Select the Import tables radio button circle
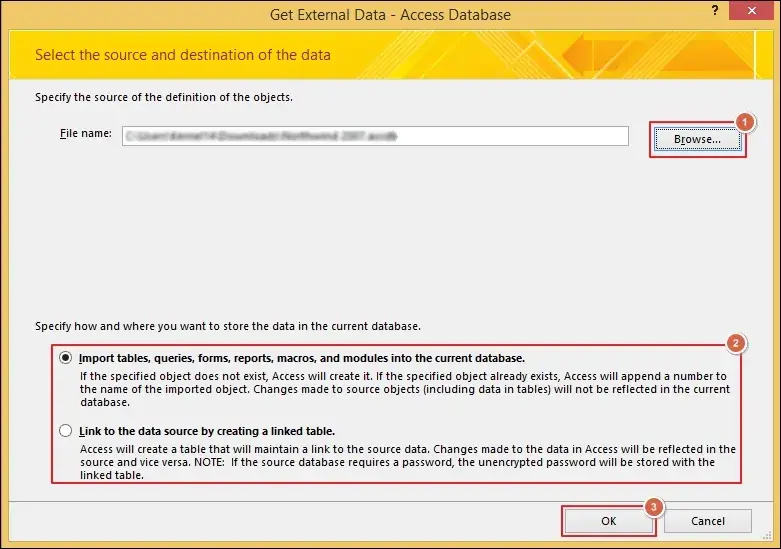Viewport: 781px width, 549px height. pyautogui.click(x=66, y=357)
